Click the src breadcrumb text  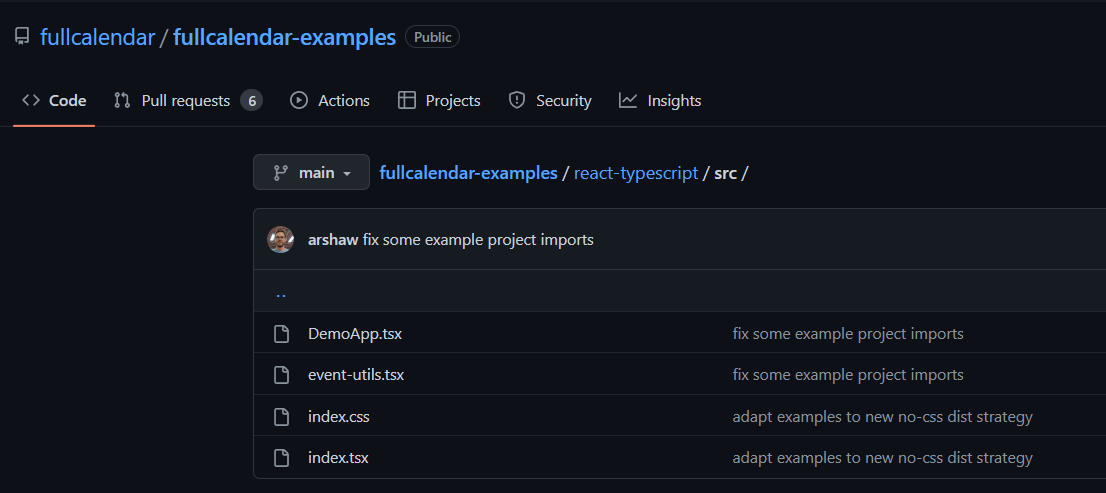pos(725,173)
